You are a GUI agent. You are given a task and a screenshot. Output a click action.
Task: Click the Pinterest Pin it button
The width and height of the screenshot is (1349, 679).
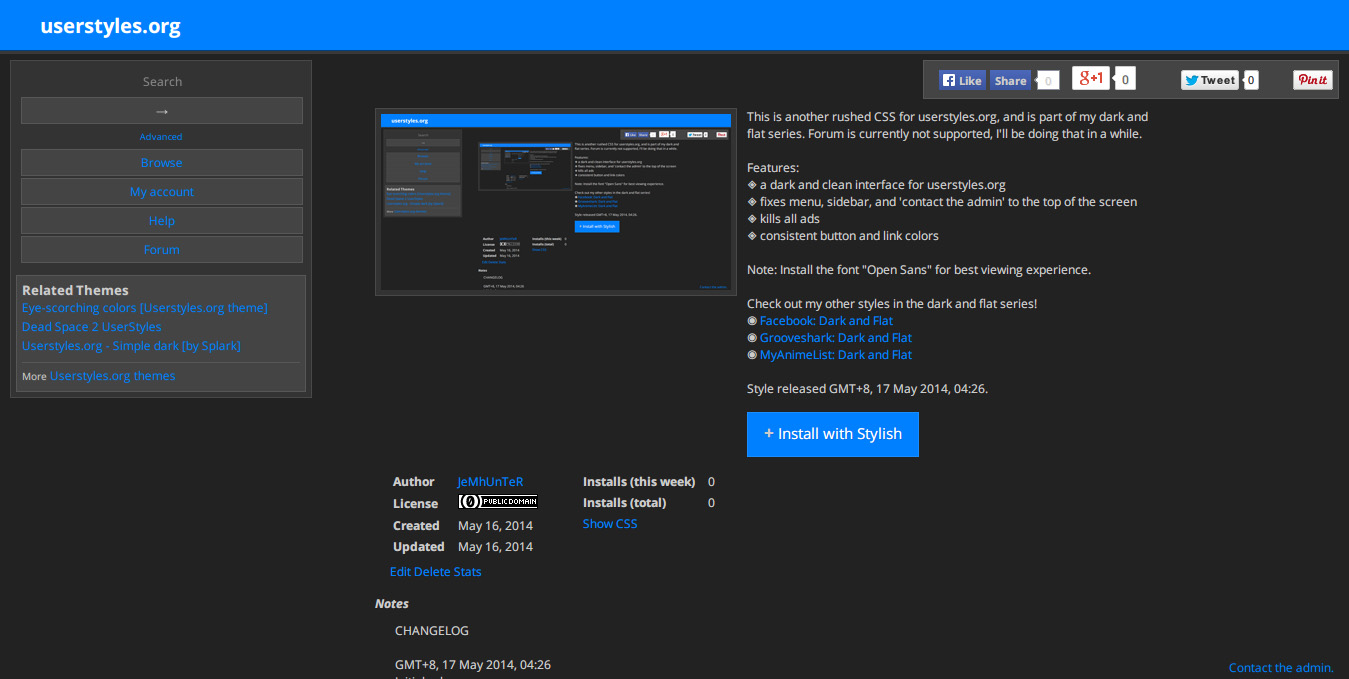[1313, 80]
